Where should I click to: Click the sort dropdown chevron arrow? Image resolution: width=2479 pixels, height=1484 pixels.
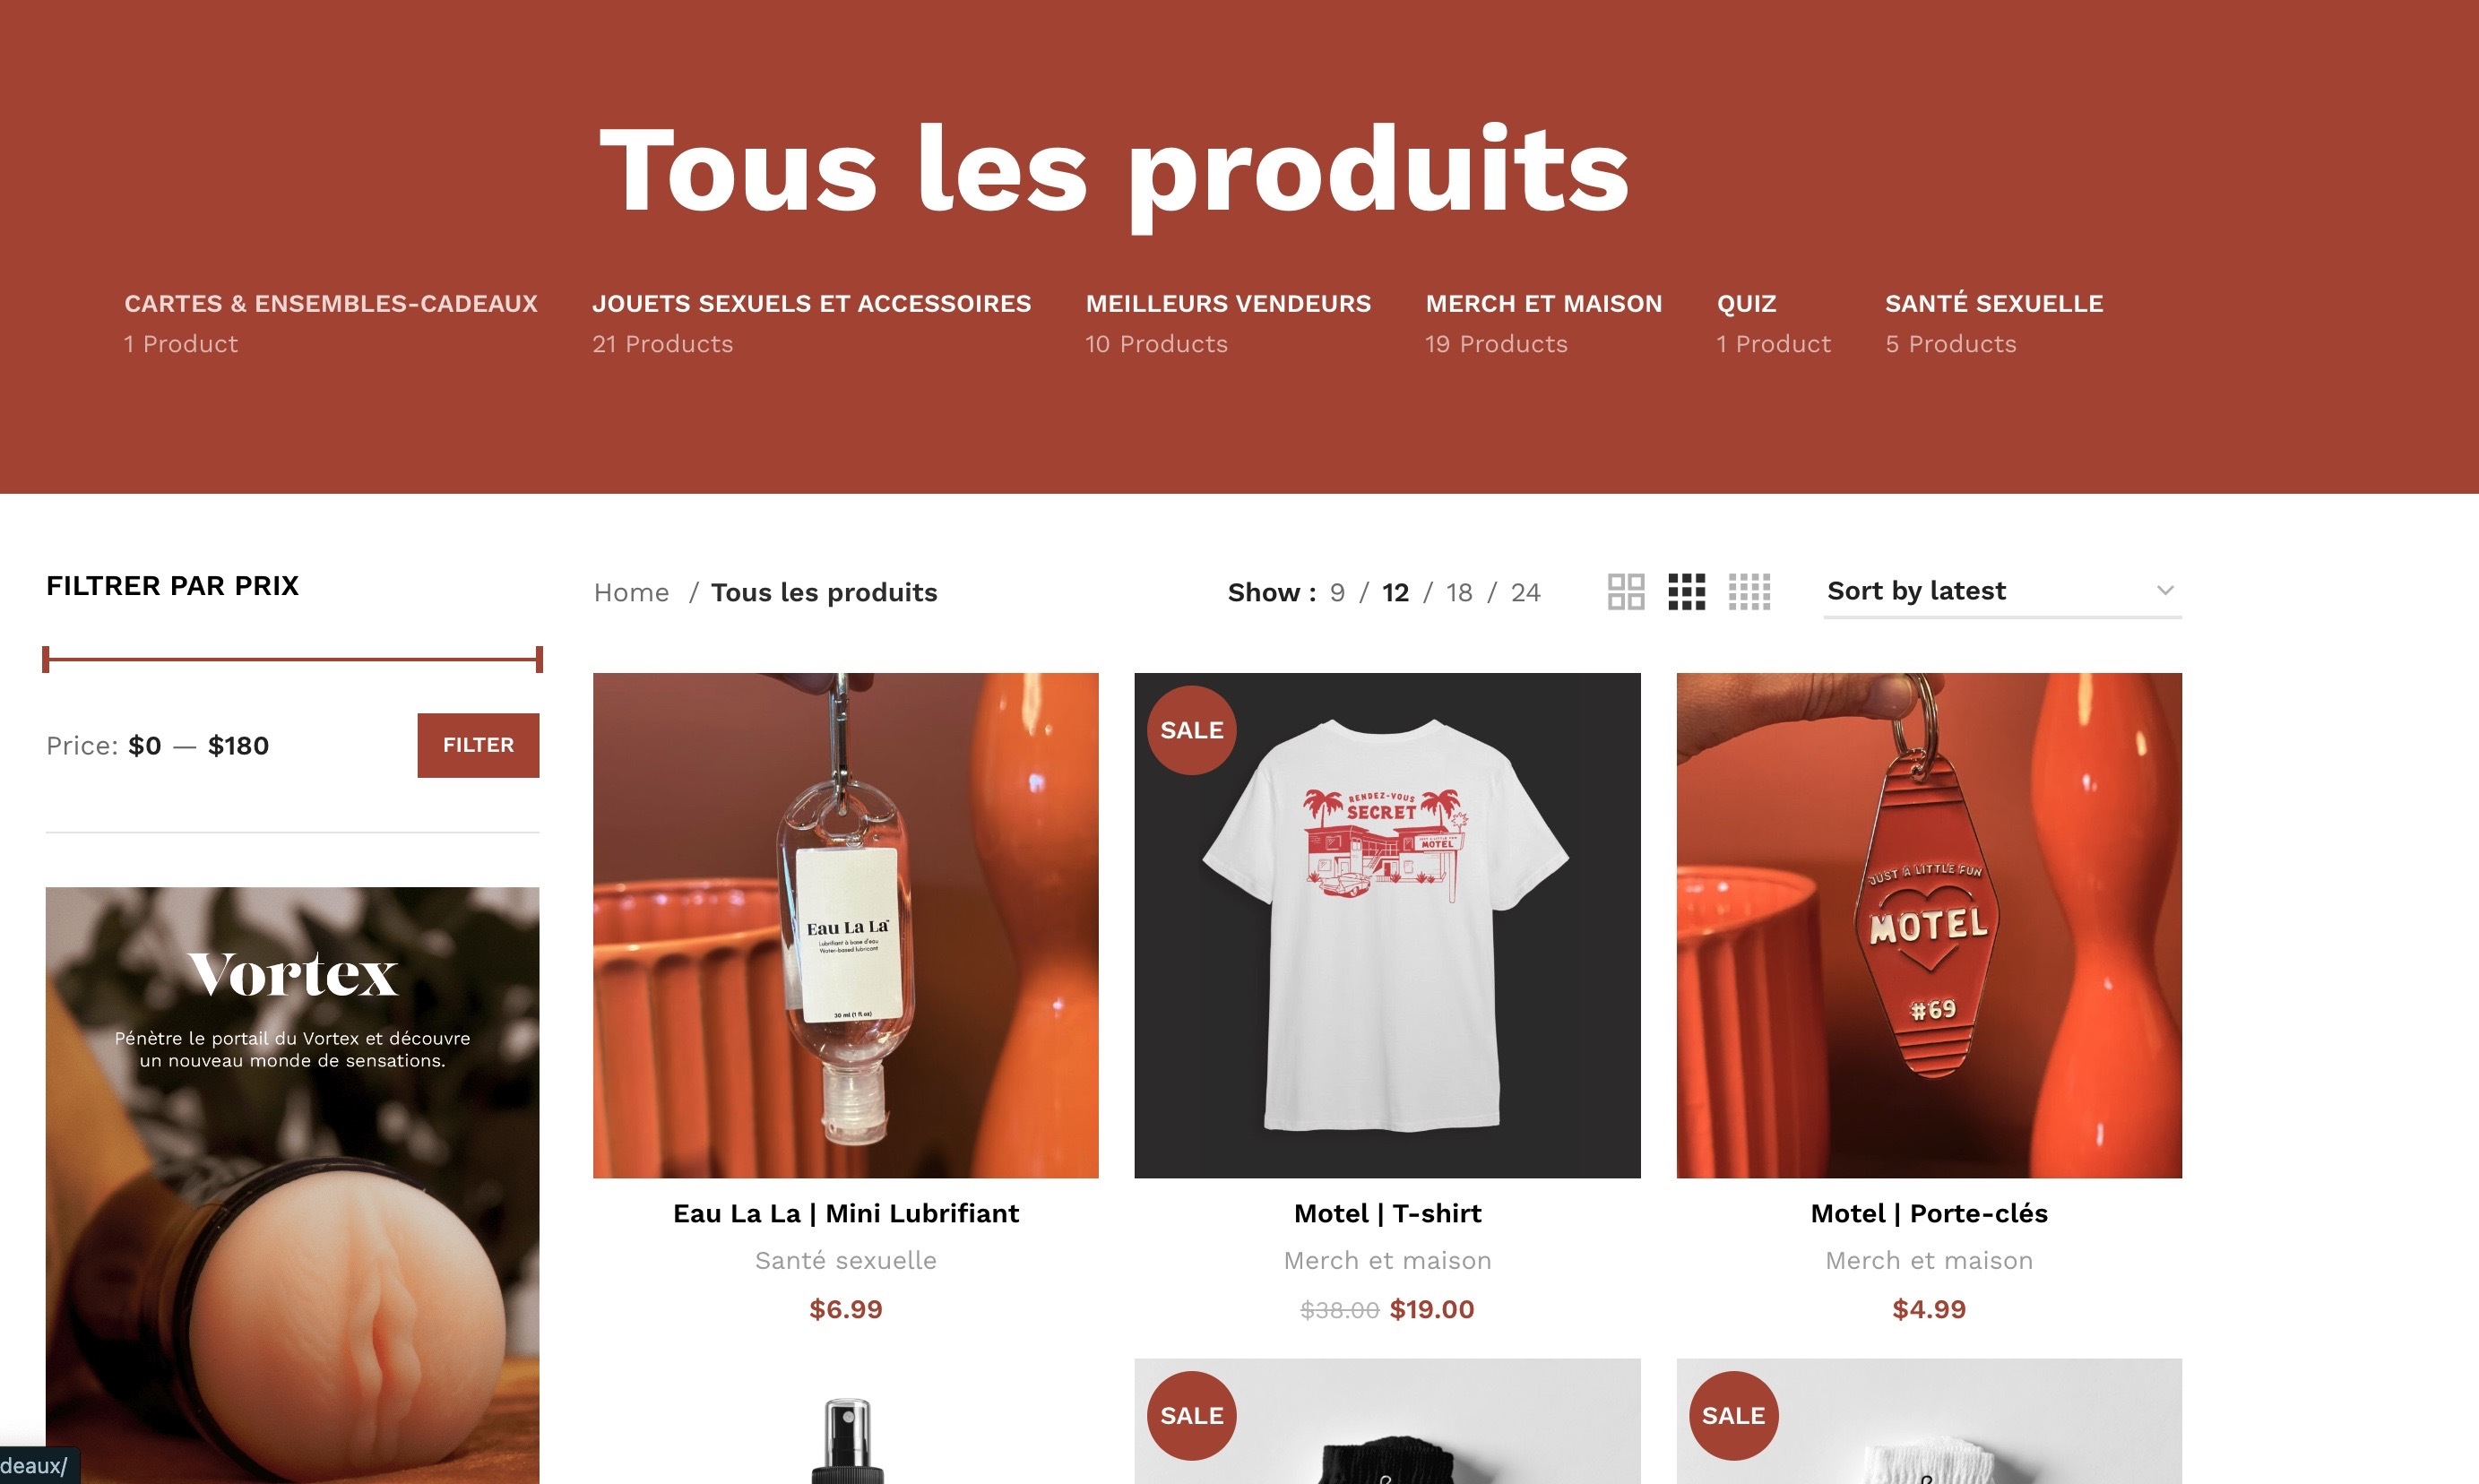[2165, 591]
